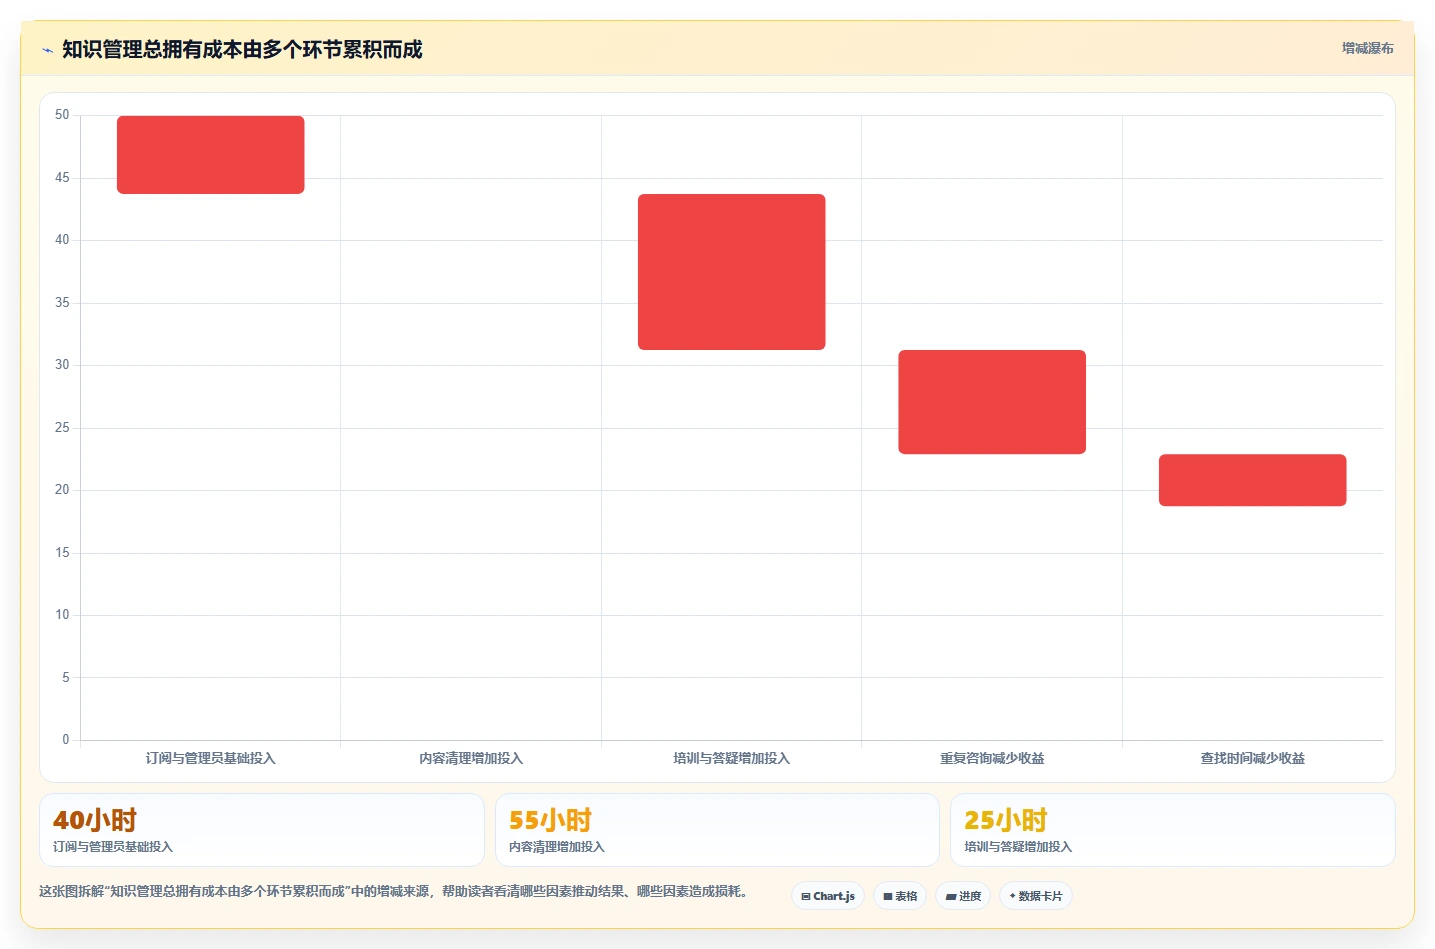The width and height of the screenshot is (1435, 949).
Task: Click y-axis value 50
Action: click(x=62, y=115)
